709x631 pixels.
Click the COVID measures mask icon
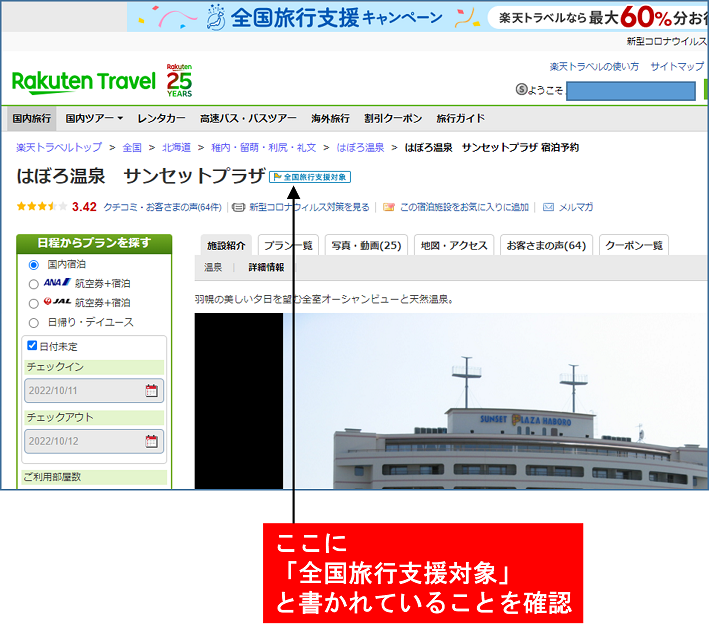(x=238, y=207)
